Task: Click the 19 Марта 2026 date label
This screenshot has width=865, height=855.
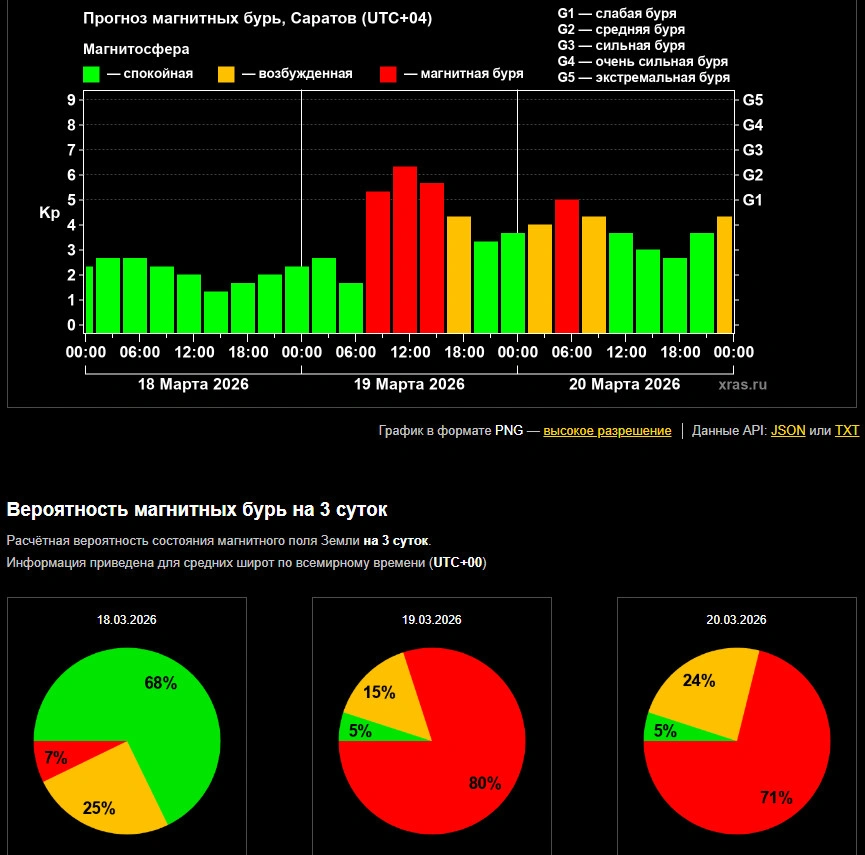Action: click(x=409, y=384)
